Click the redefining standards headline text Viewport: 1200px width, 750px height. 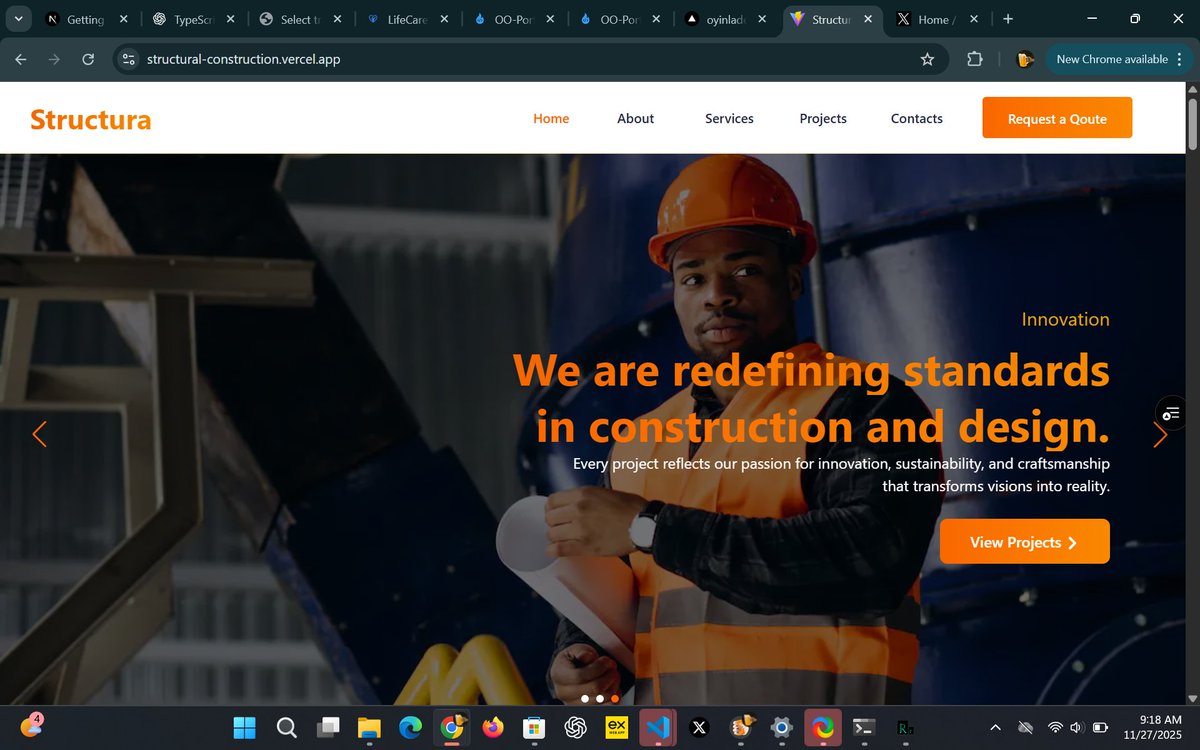[x=811, y=399]
